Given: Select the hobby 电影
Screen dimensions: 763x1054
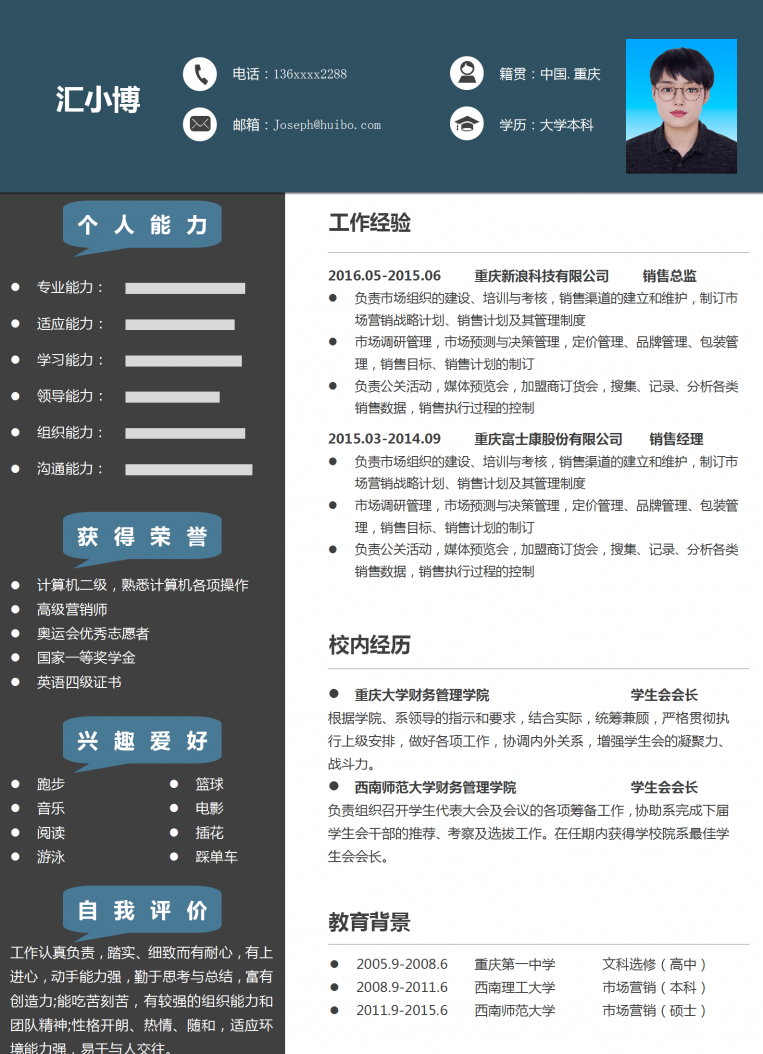Looking at the screenshot, I should coord(209,808).
